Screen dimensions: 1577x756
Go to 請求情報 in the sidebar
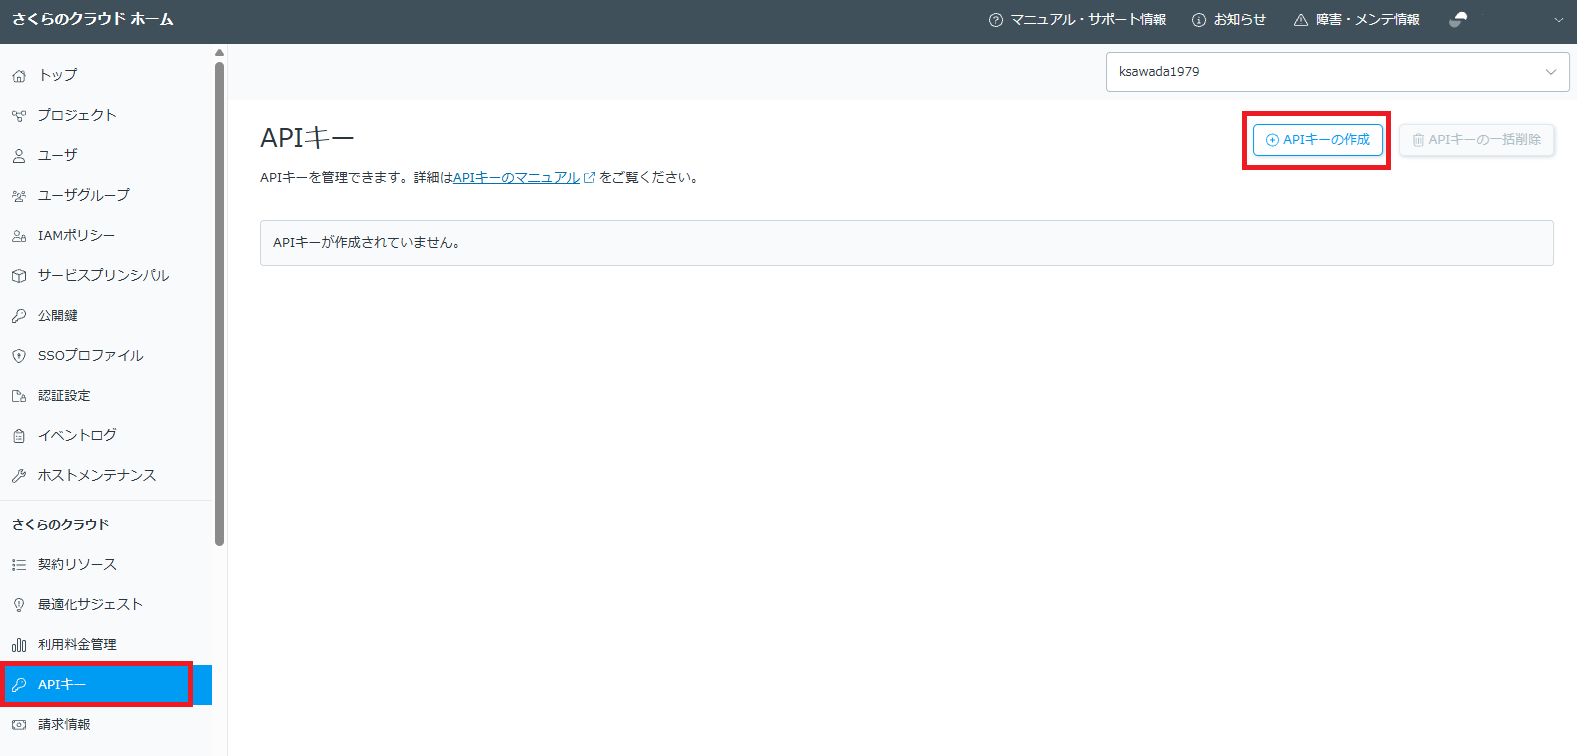[x=106, y=724]
